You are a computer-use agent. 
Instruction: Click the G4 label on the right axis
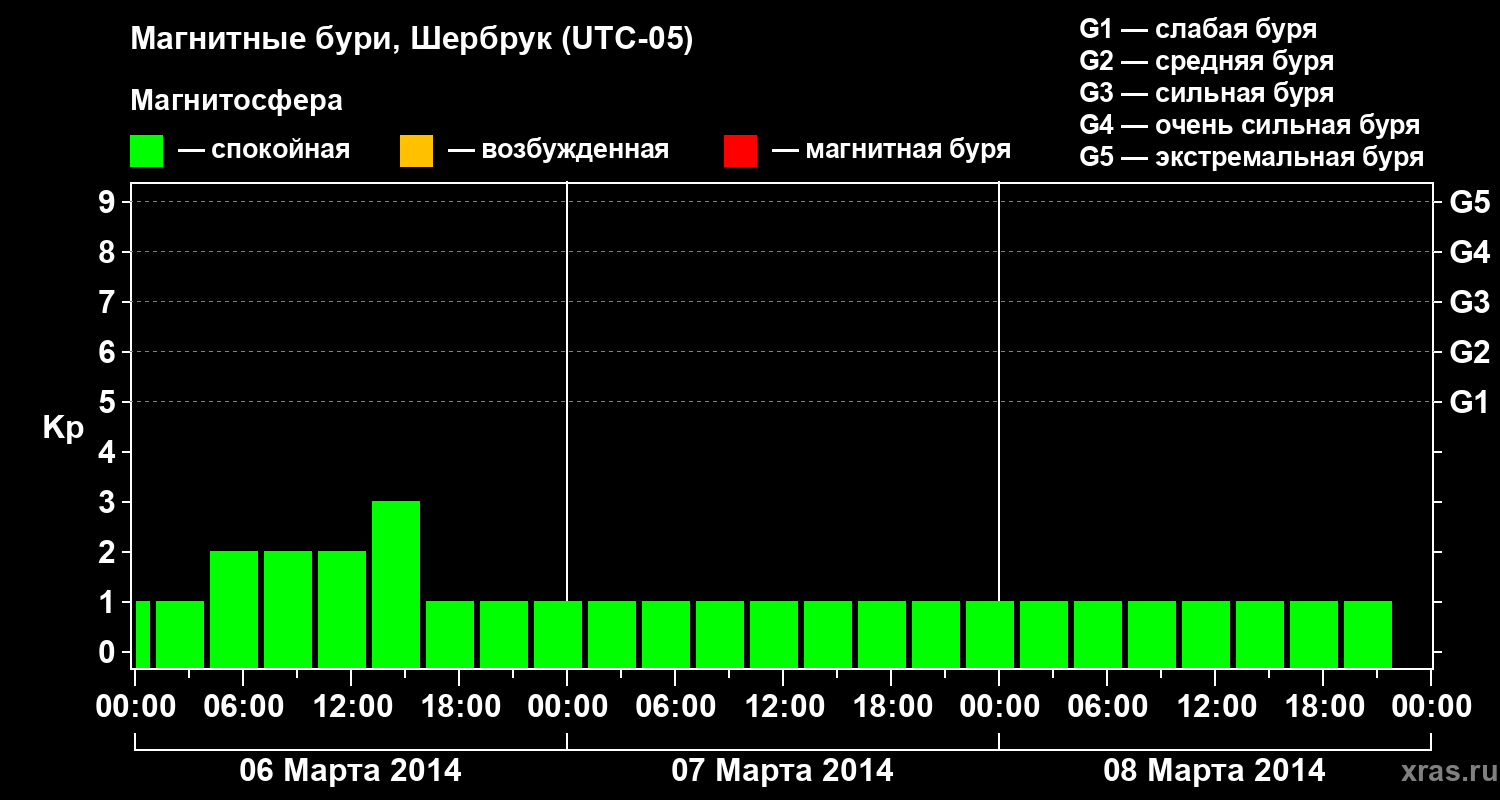pos(1469,252)
